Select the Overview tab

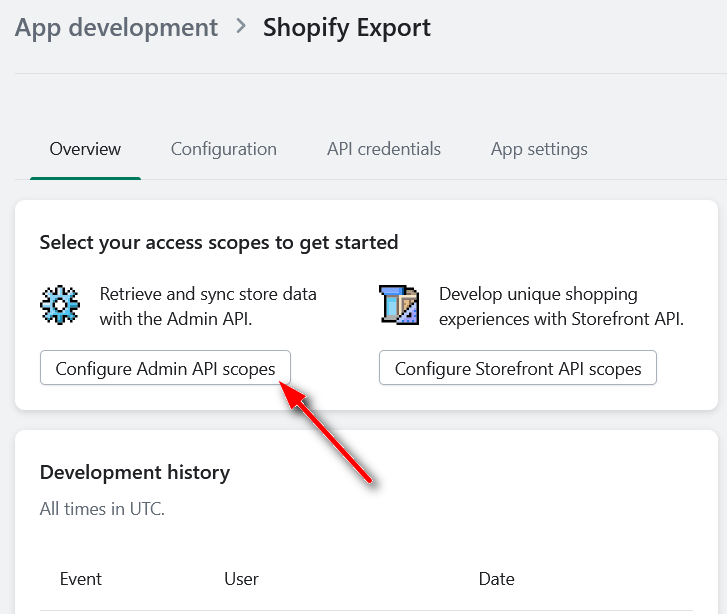[85, 149]
